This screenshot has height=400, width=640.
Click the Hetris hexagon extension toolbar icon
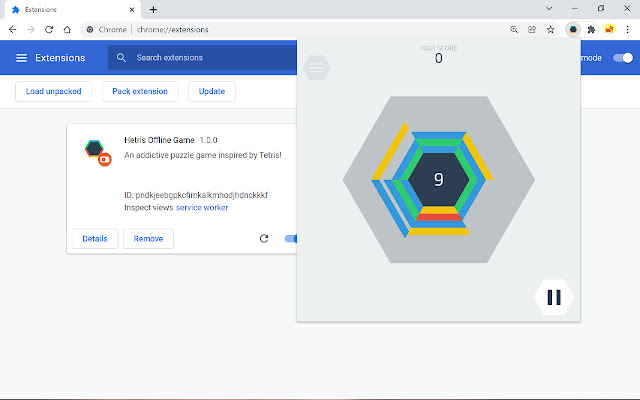click(x=573, y=29)
